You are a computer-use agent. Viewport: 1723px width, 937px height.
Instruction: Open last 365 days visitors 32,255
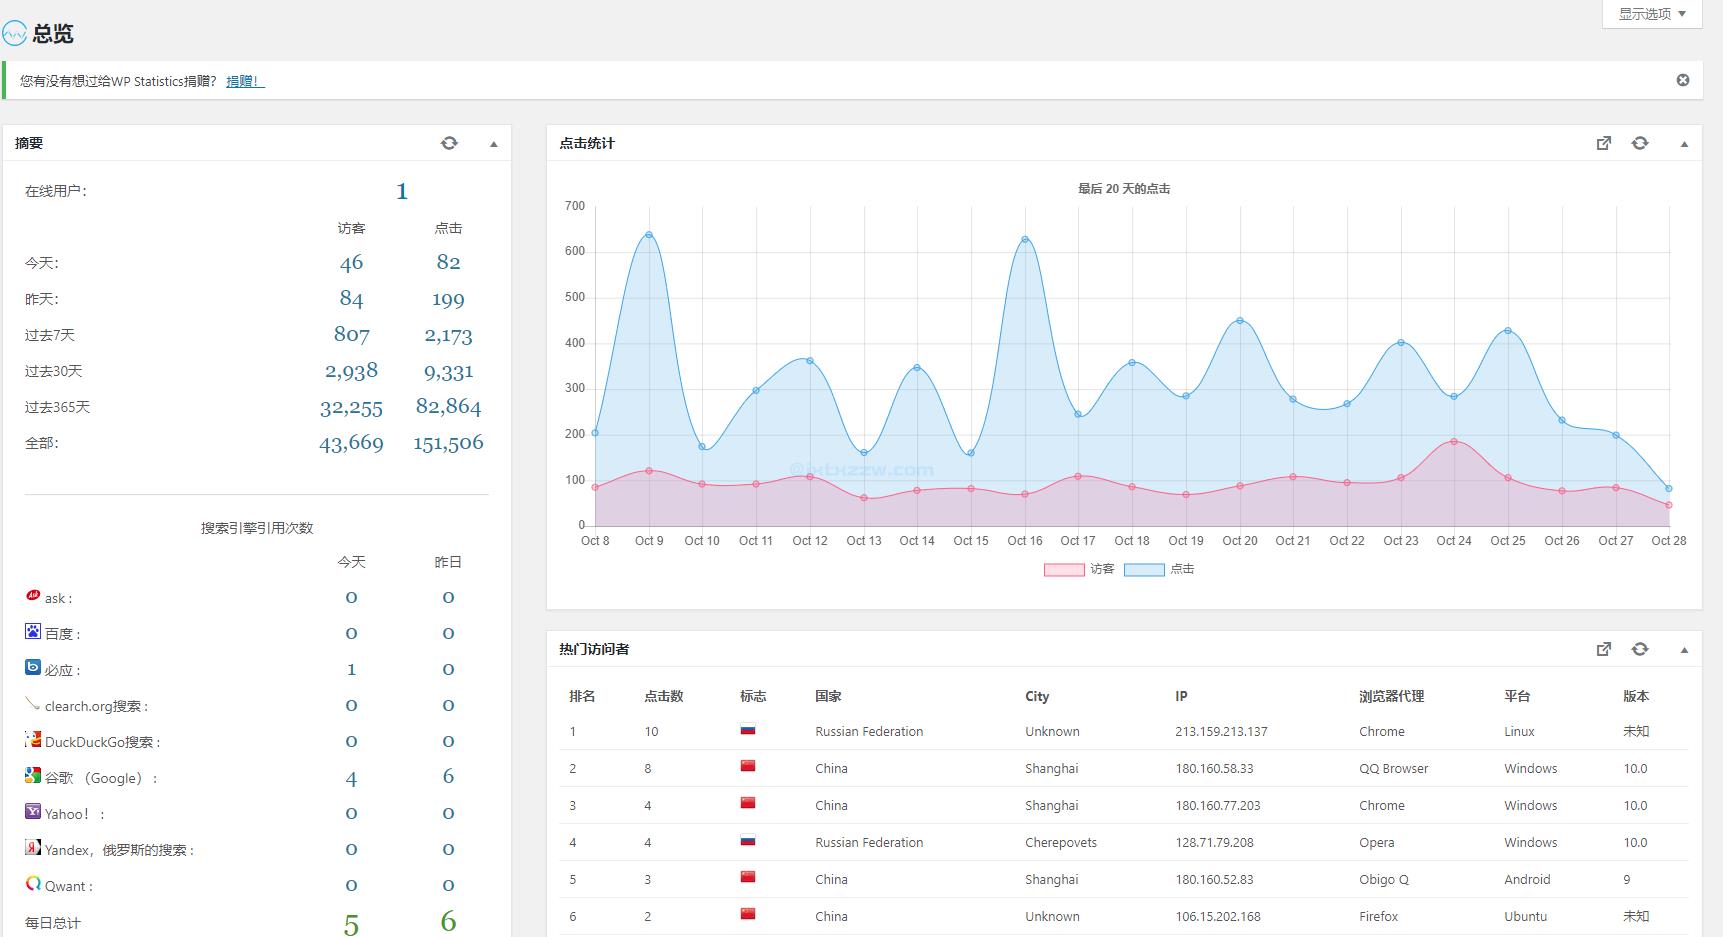coord(351,407)
